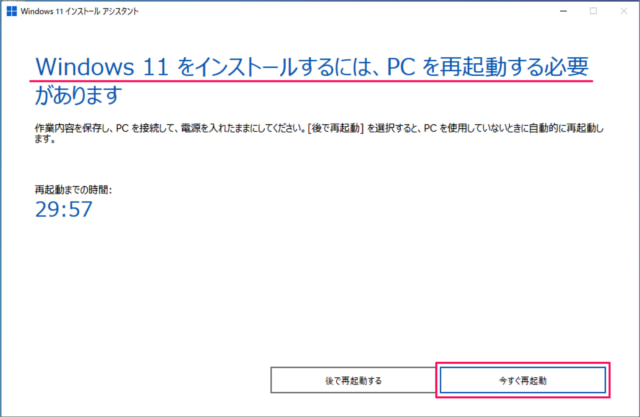
Task: Close the Windows 11 install assistant
Action: tap(624, 11)
